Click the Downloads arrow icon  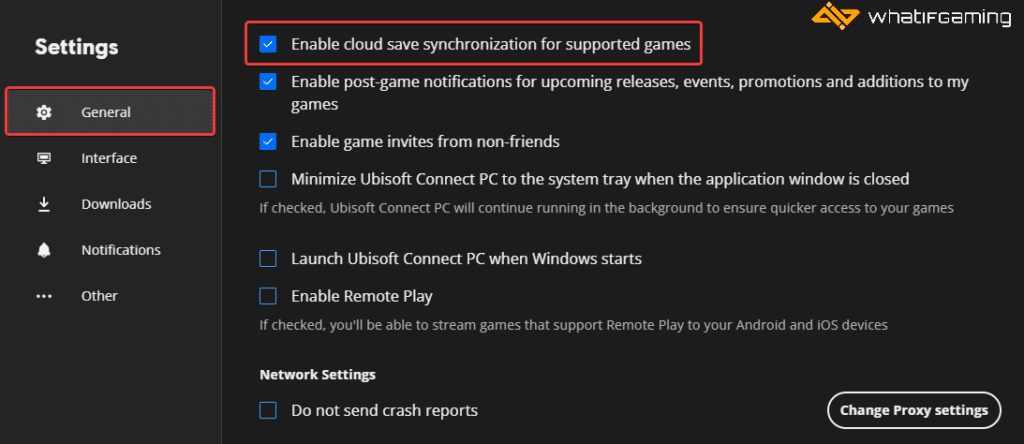coord(44,204)
